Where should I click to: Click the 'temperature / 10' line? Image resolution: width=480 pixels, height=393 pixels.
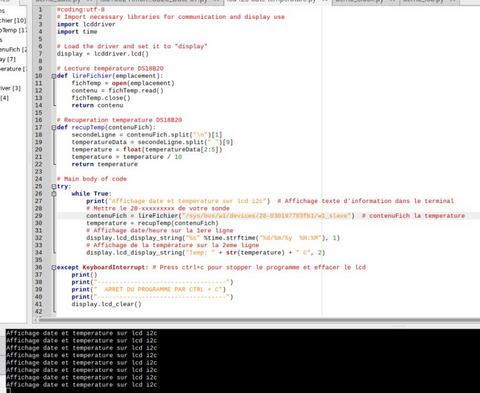(x=127, y=157)
